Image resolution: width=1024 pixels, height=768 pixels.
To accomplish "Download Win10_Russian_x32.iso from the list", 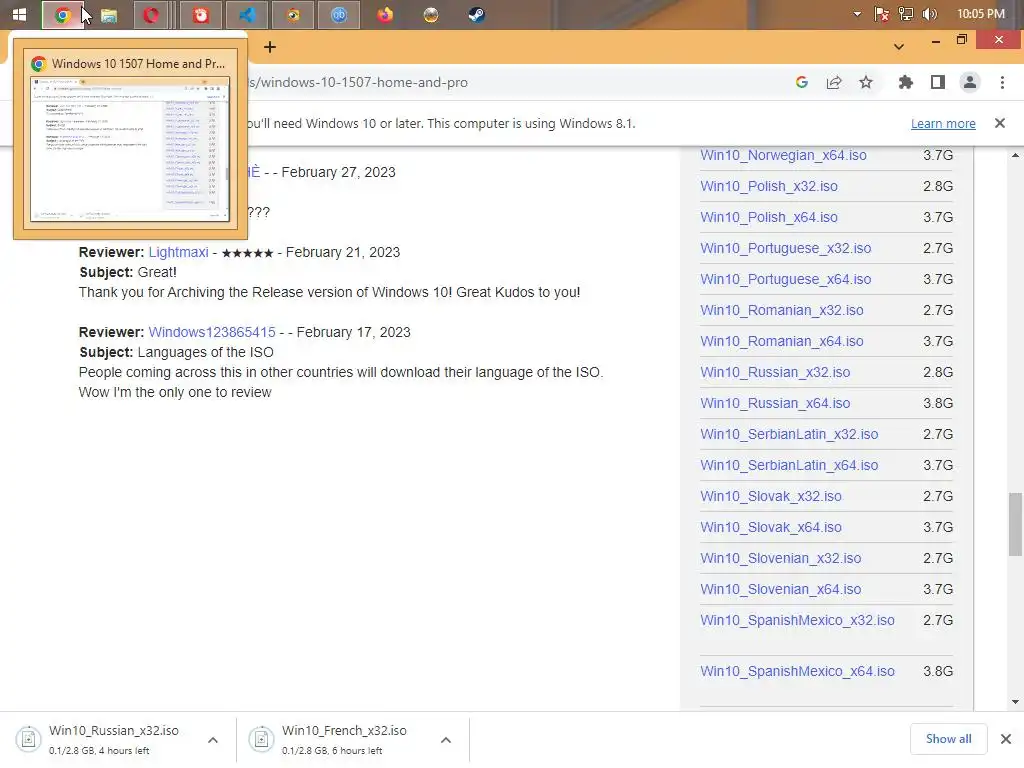I will tap(775, 372).
